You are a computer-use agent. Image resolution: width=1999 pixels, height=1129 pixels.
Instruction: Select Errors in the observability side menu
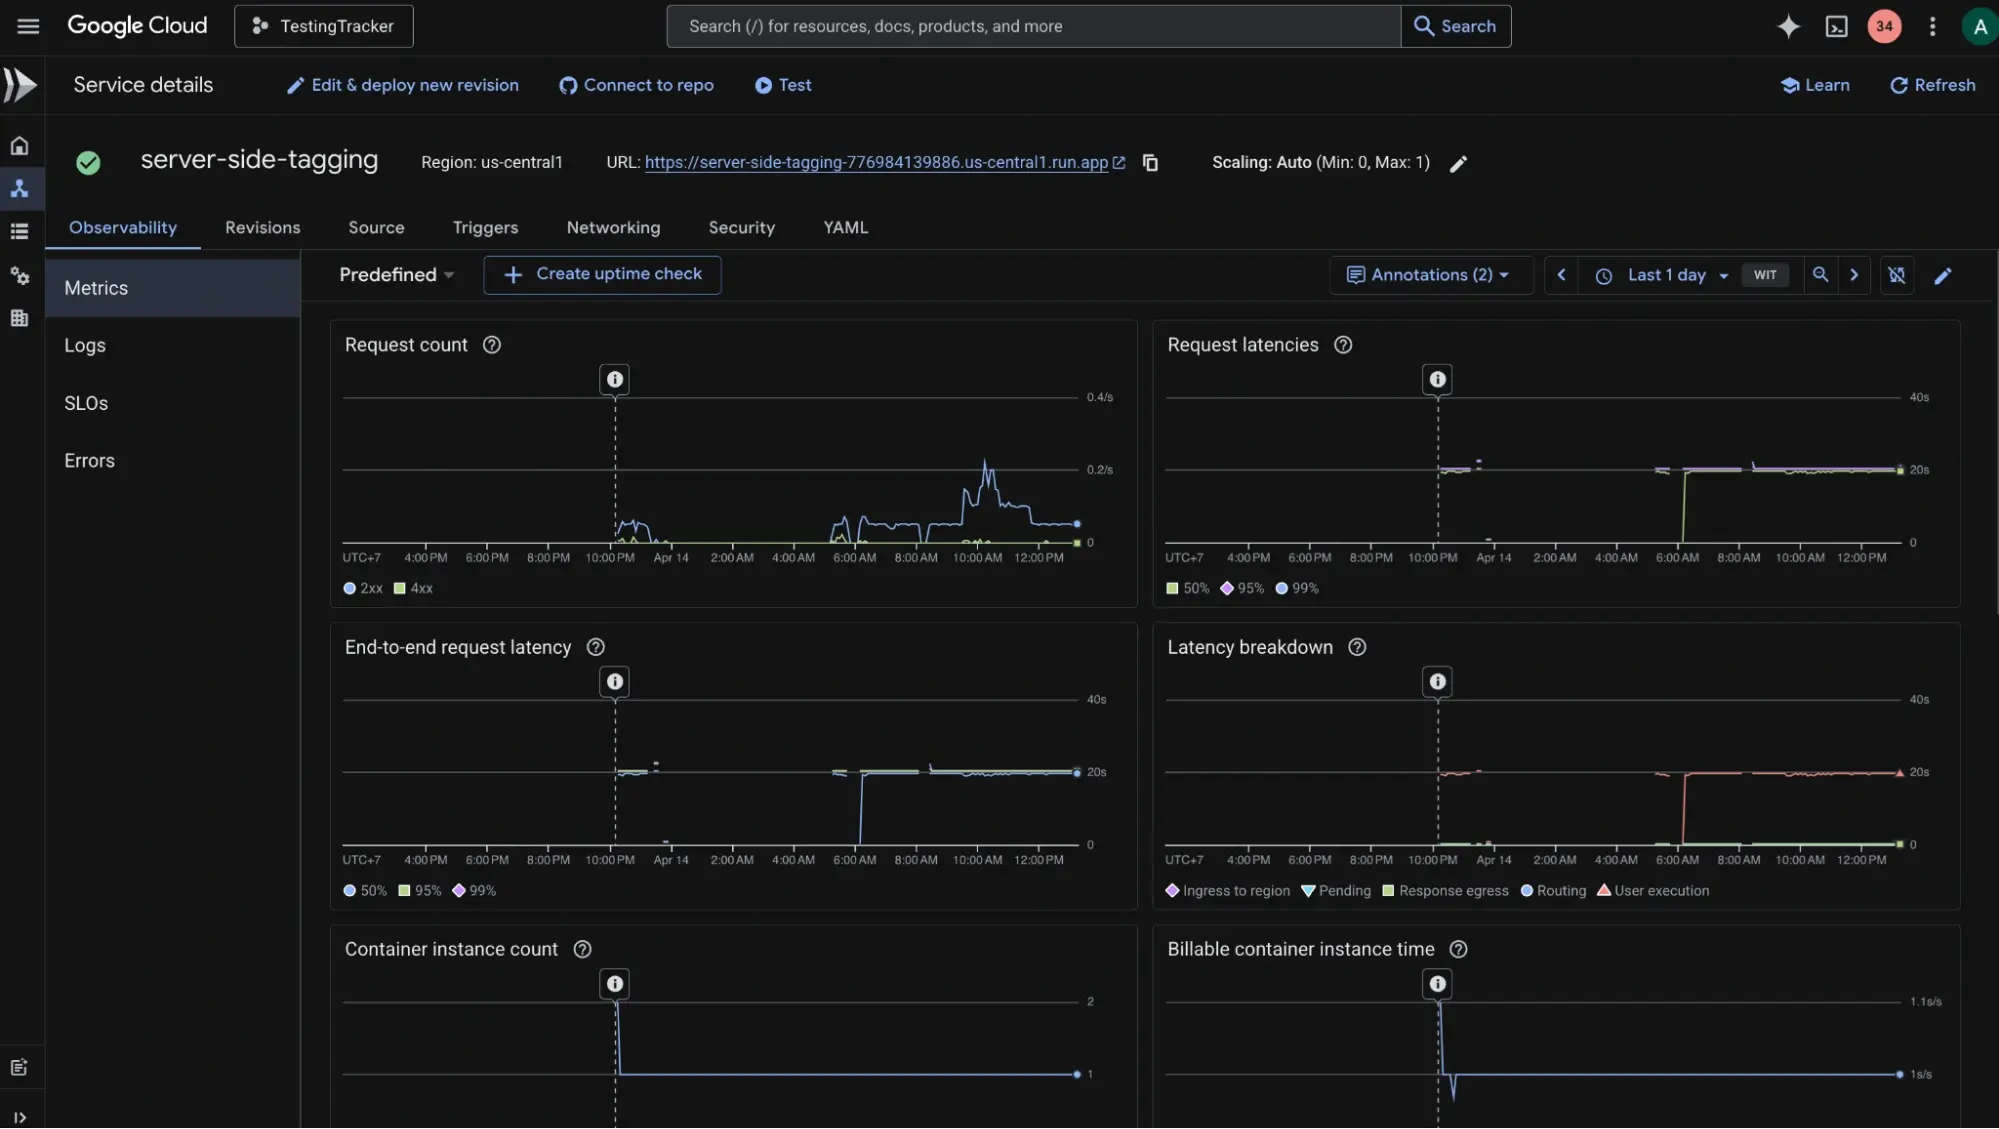173,461
